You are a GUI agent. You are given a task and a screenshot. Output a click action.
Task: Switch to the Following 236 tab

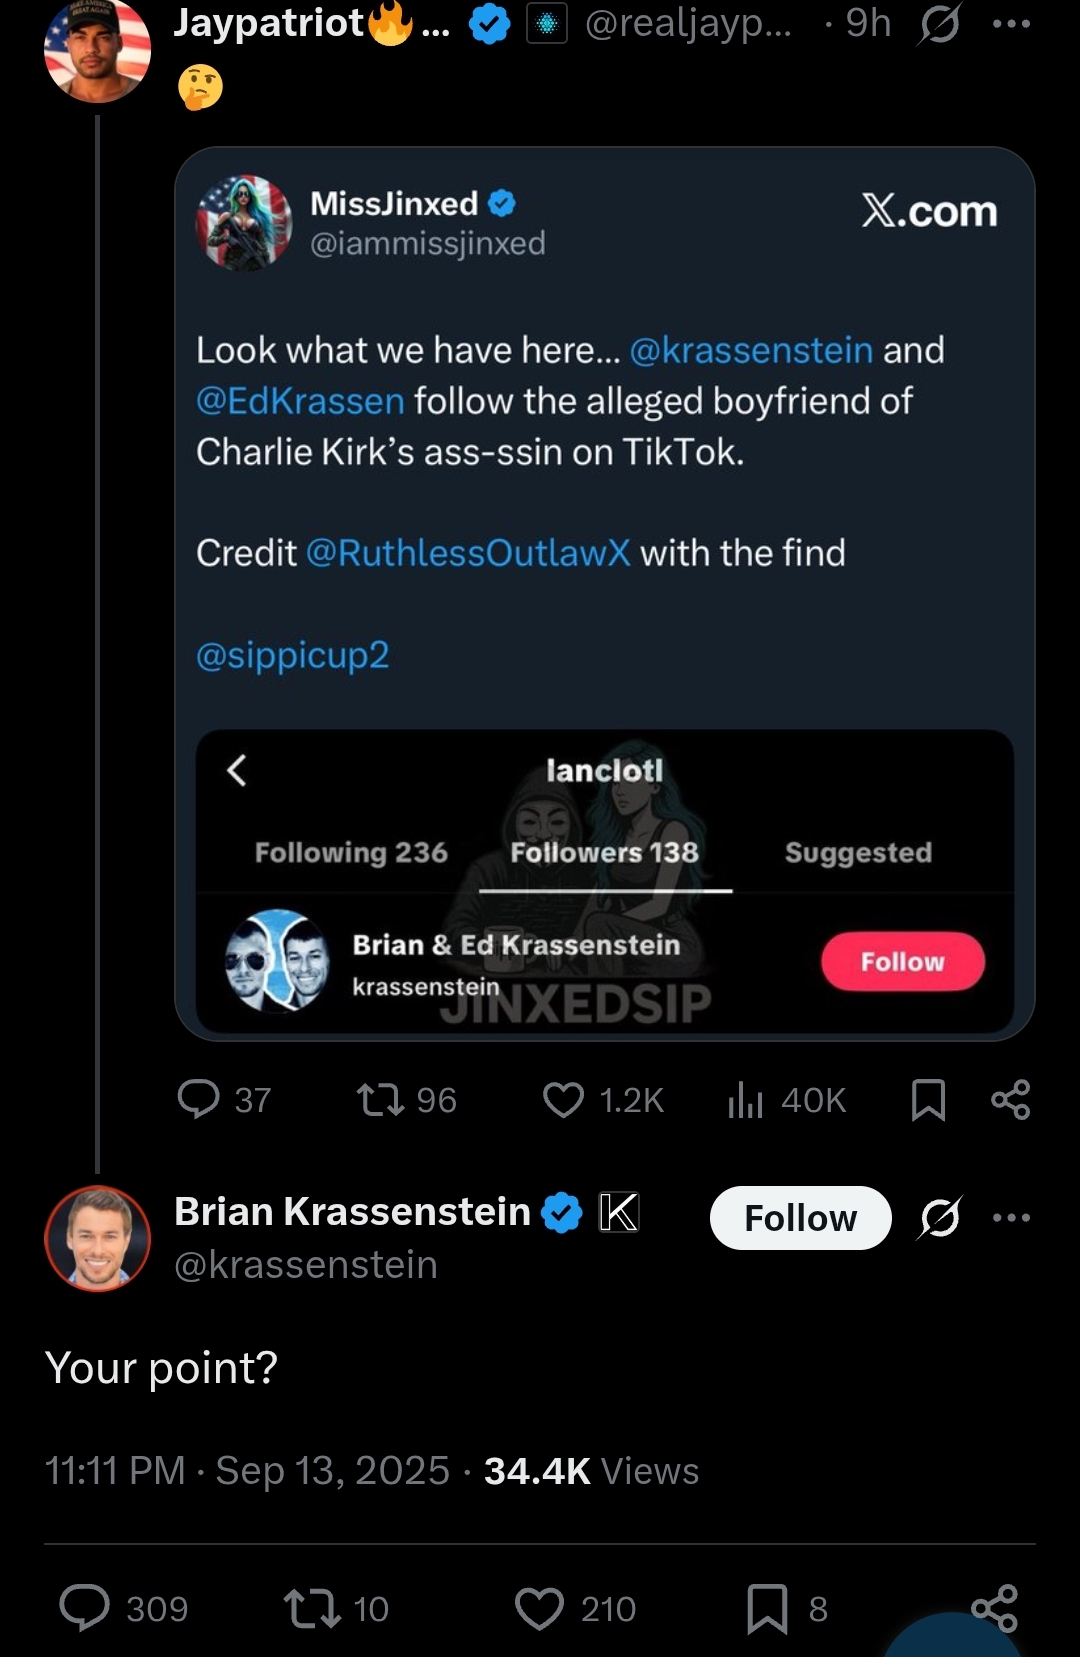click(351, 852)
